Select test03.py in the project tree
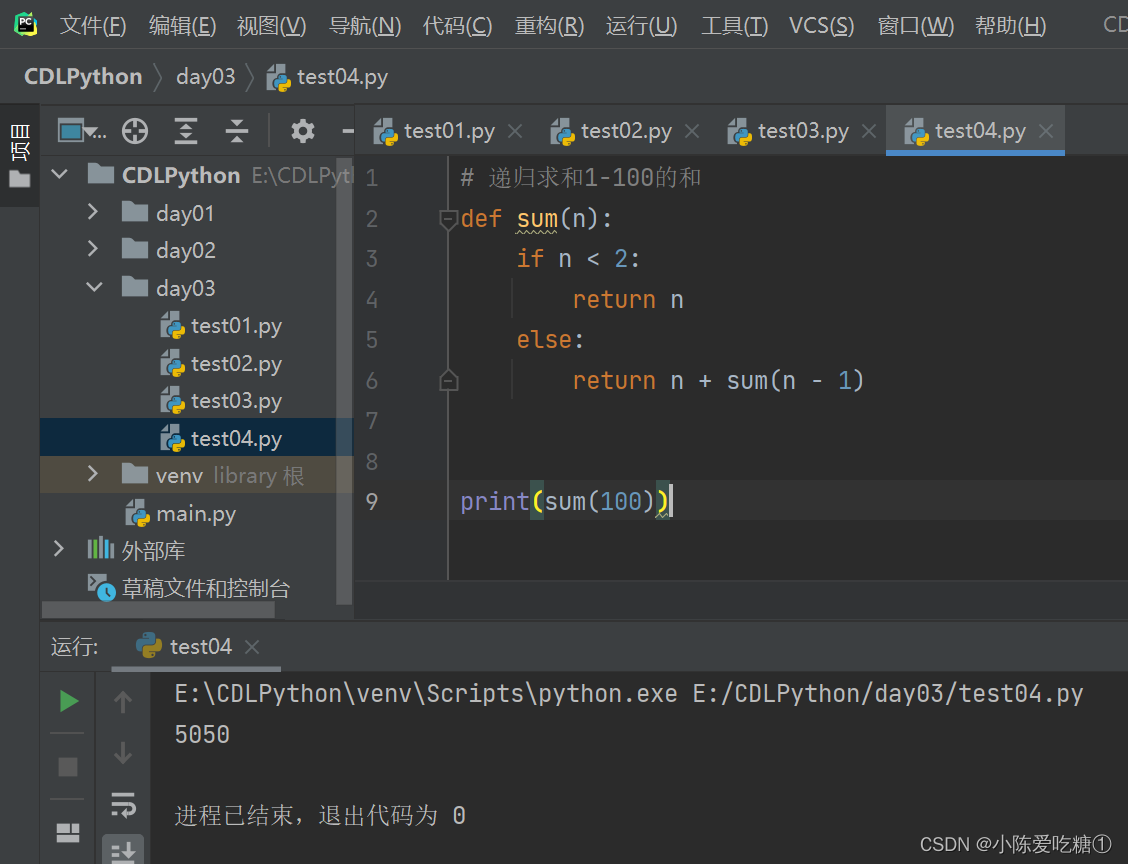Screen dimensions: 1128x864 pos(222,401)
